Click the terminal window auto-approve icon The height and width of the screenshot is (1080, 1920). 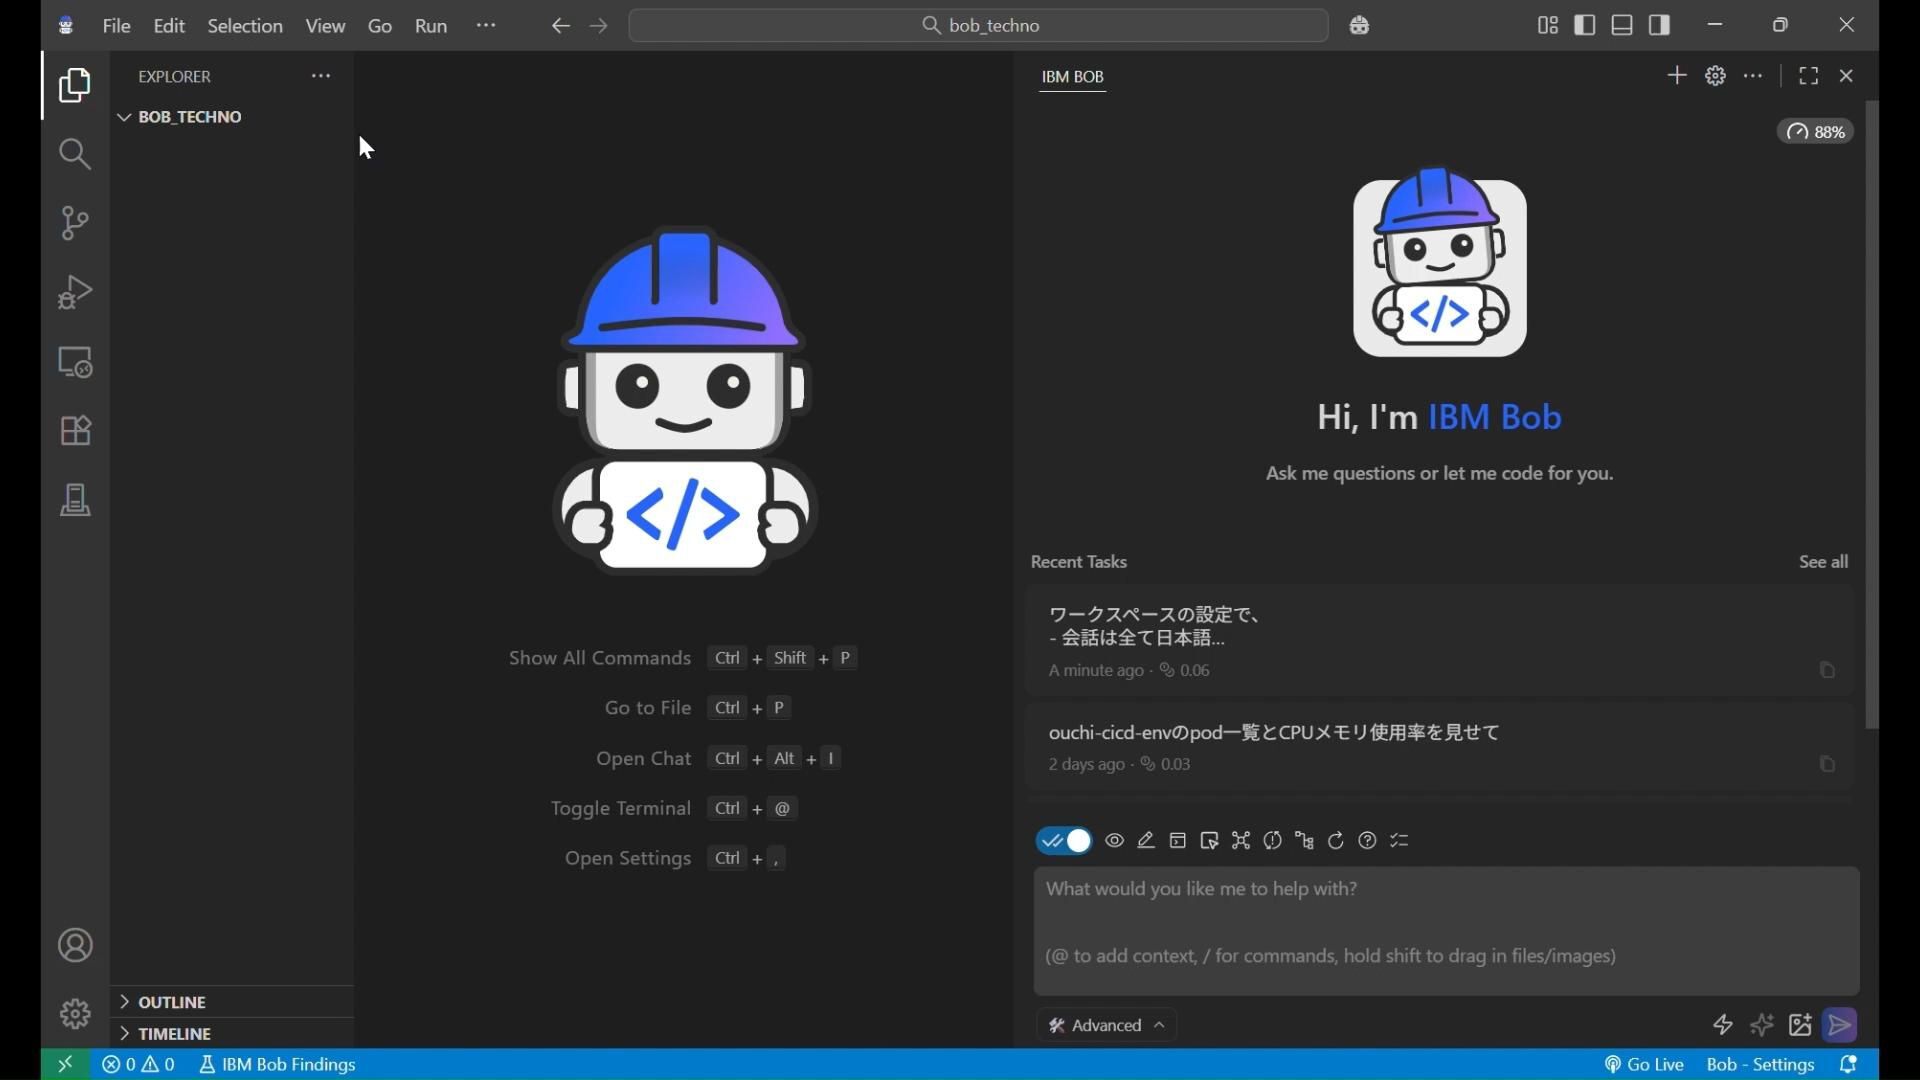point(1178,841)
